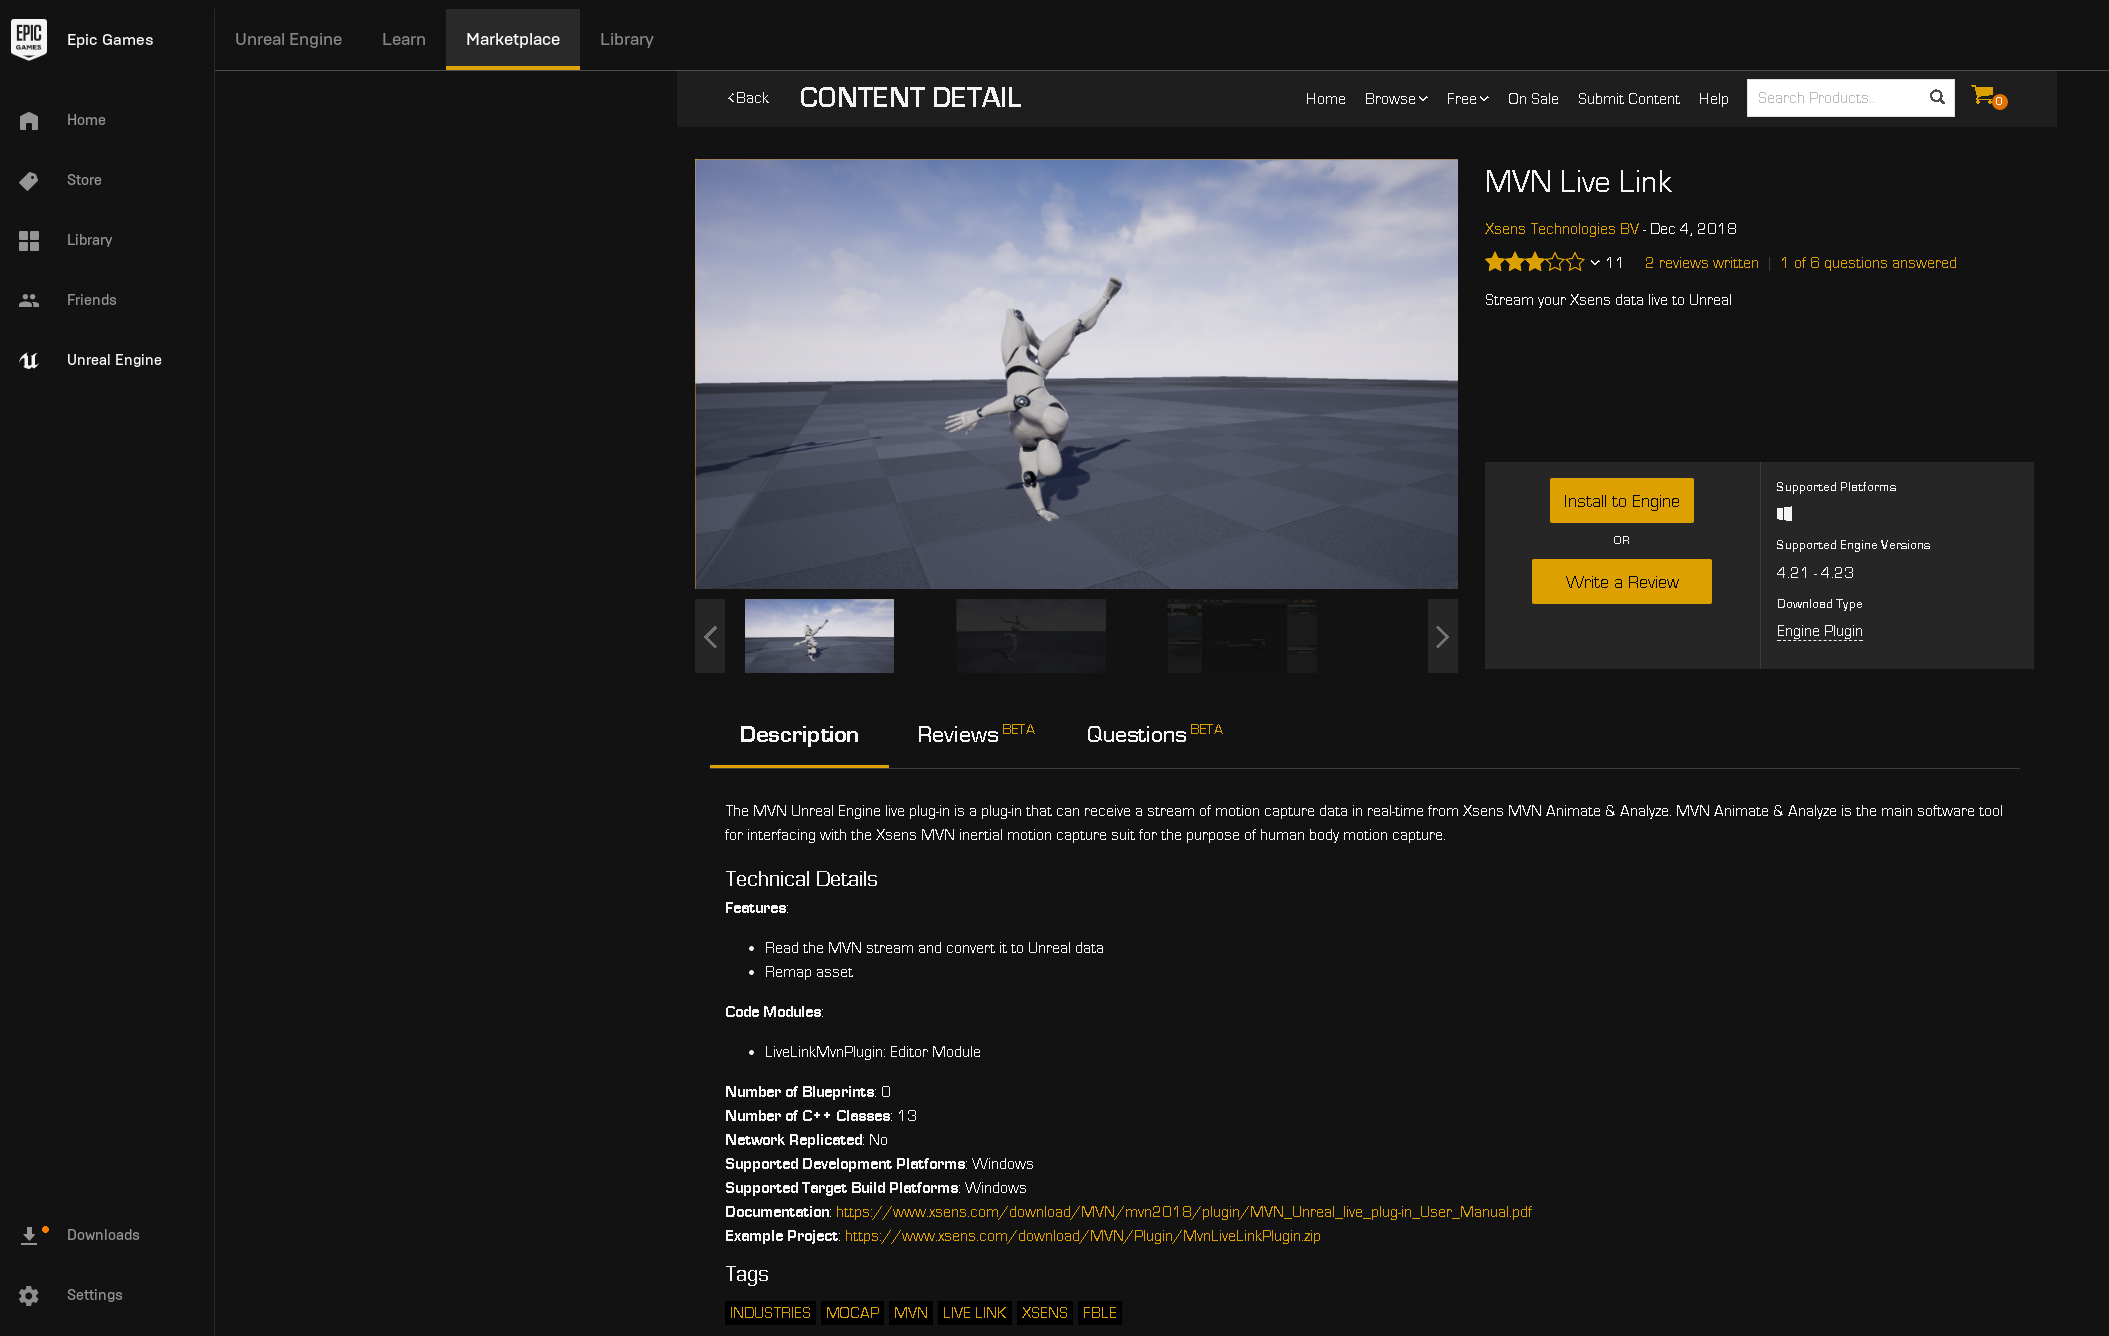The image size is (2109, 1336).
Task: Switch to the Questions tab
Action: coord(1136,734)
